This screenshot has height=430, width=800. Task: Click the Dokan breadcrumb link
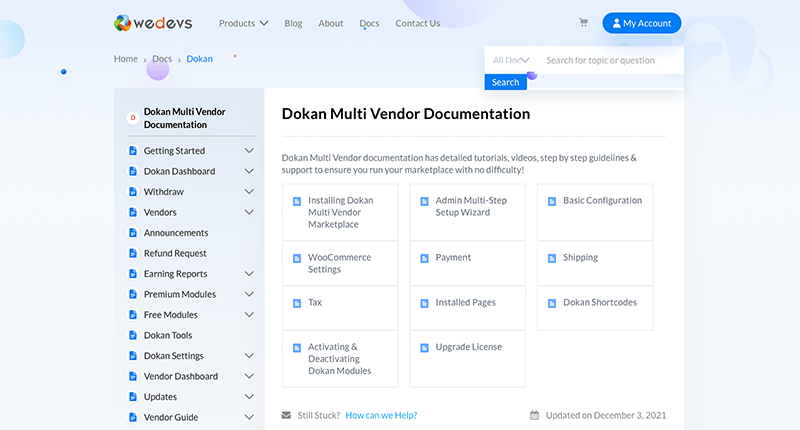[x=199, y=59]
